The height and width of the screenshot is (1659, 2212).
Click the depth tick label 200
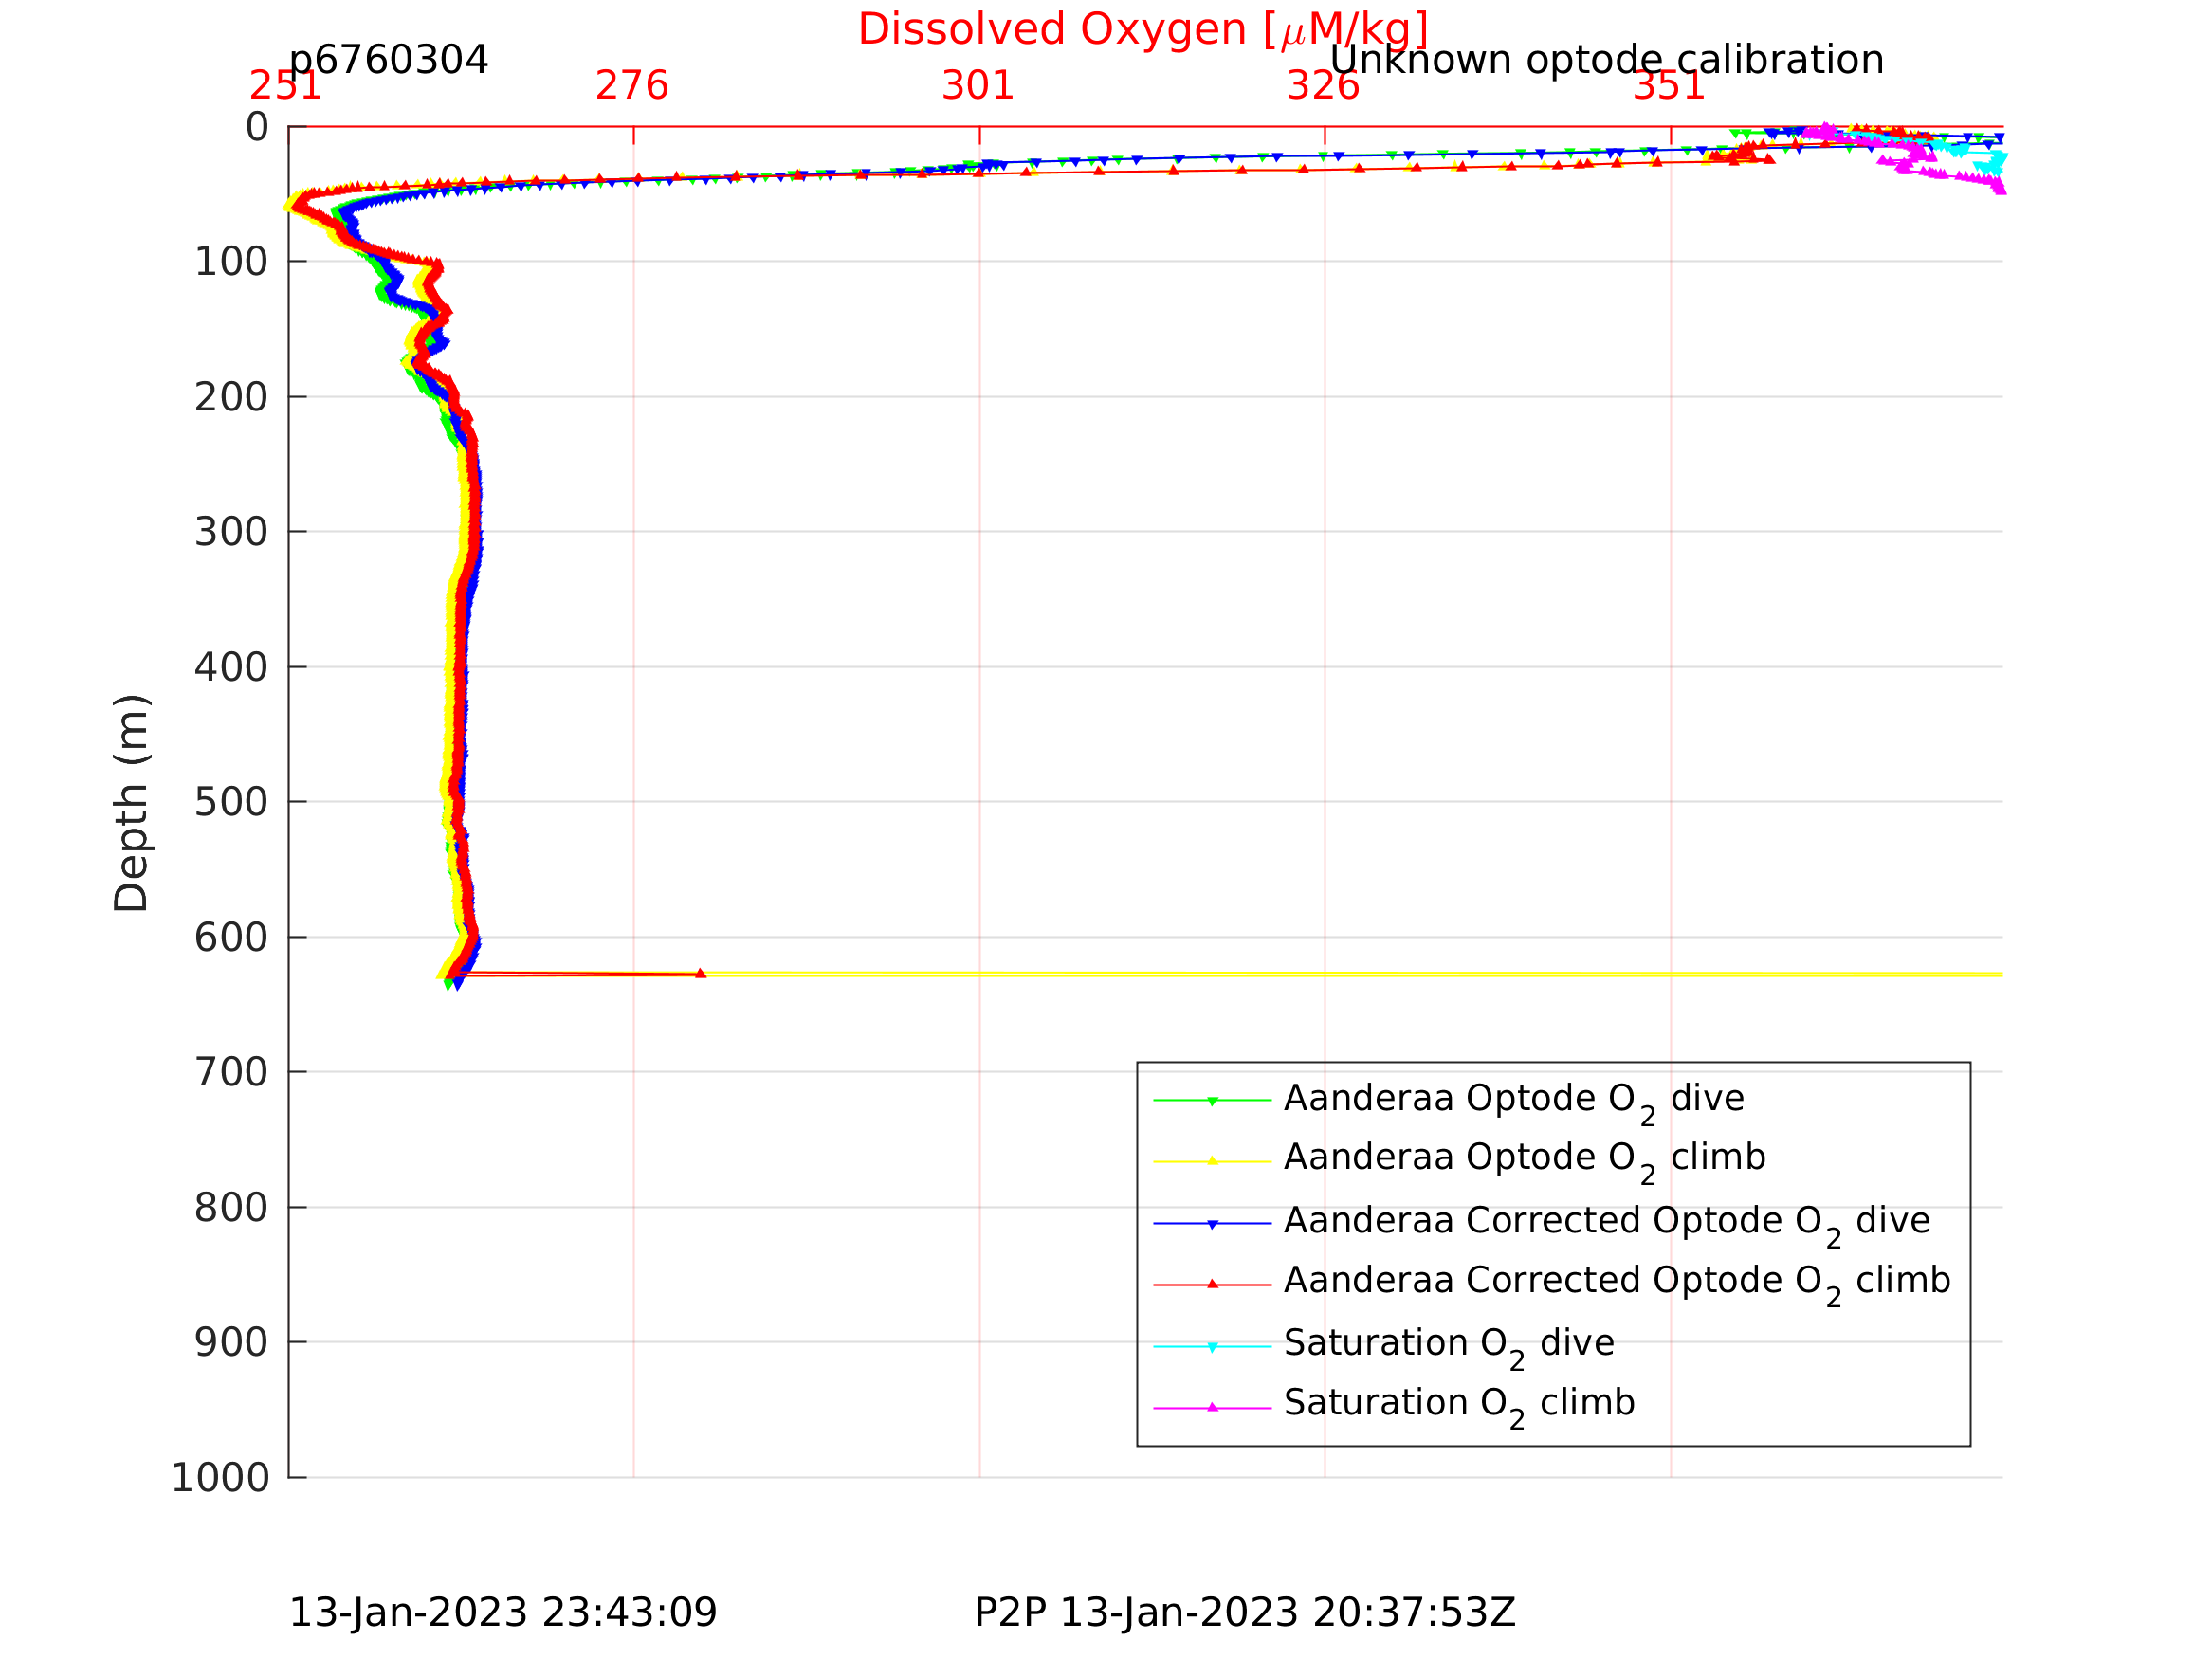click(231, 398)
